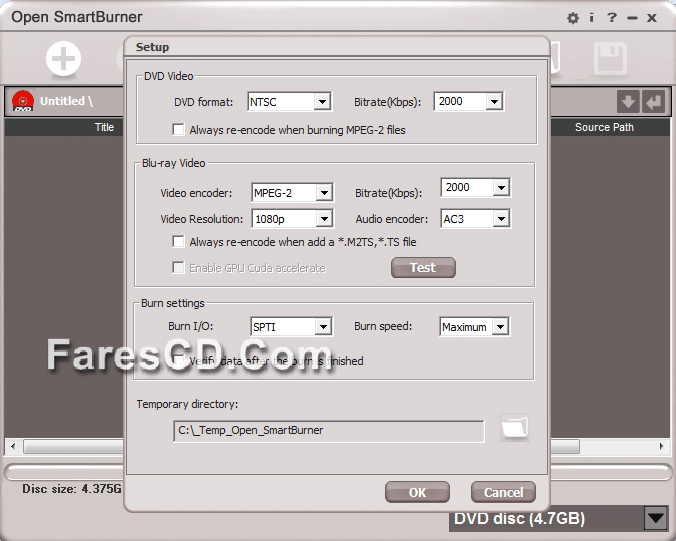Cancel the Setup dialog

coord(503,492)
